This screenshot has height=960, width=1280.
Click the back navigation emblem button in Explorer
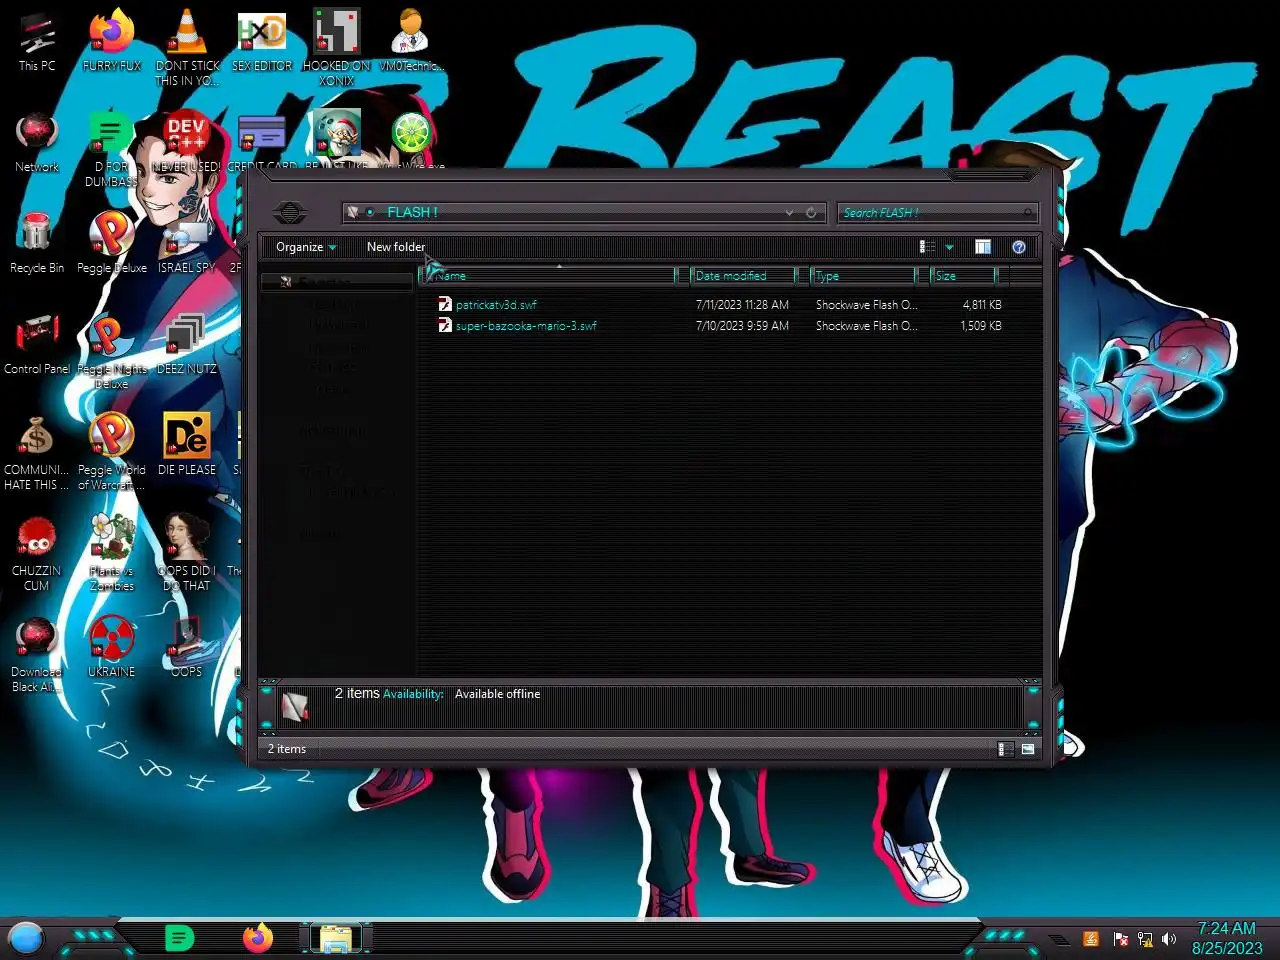290,212
